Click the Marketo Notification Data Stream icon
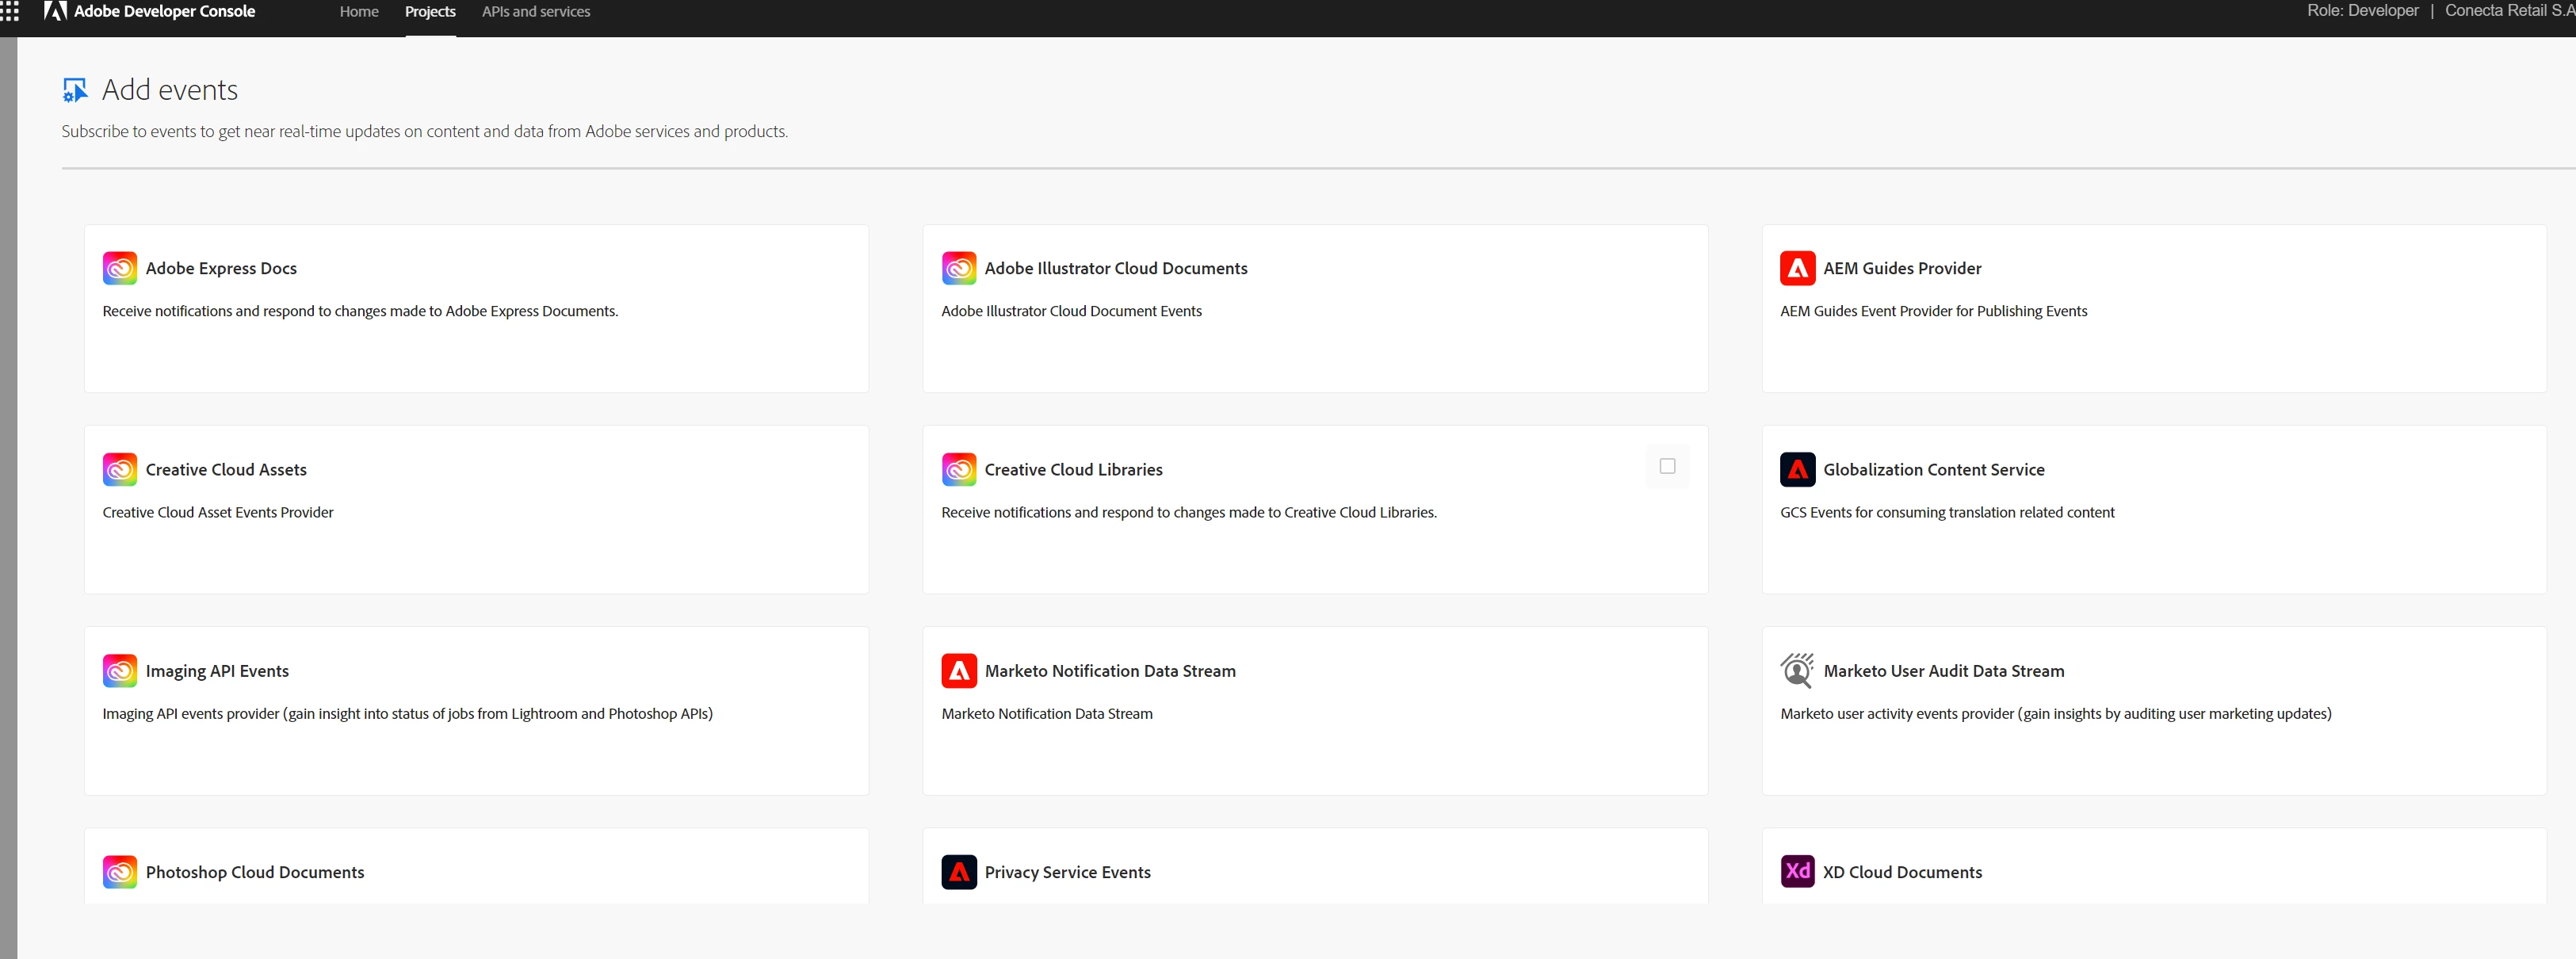The height and width of the screenshot is (959, 2576). [958, 670]
